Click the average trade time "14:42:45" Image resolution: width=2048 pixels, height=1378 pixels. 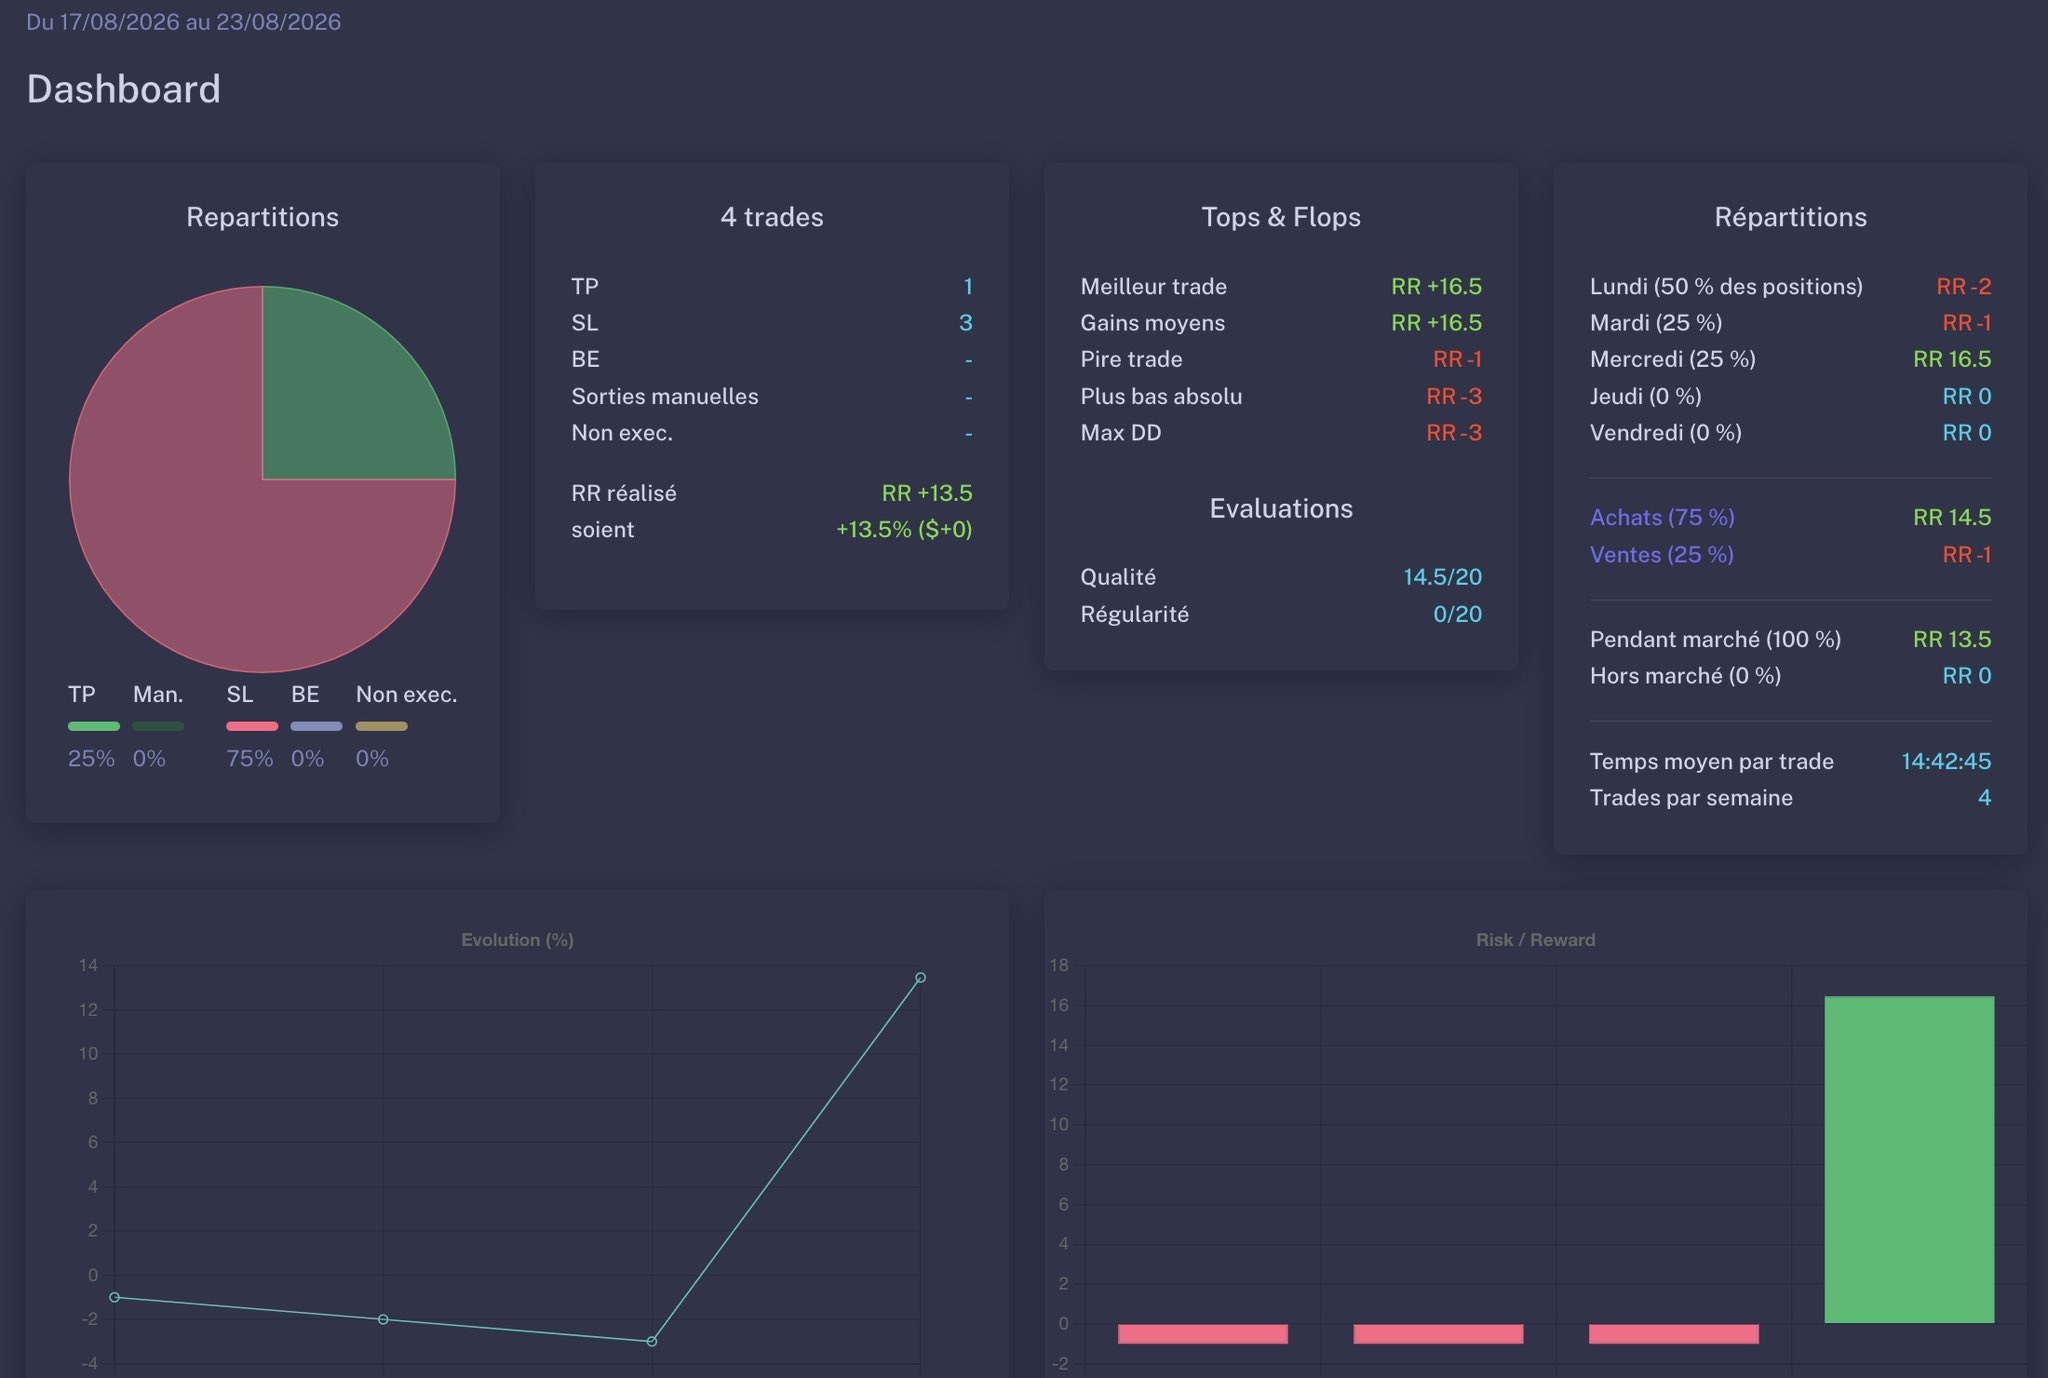1946,761
